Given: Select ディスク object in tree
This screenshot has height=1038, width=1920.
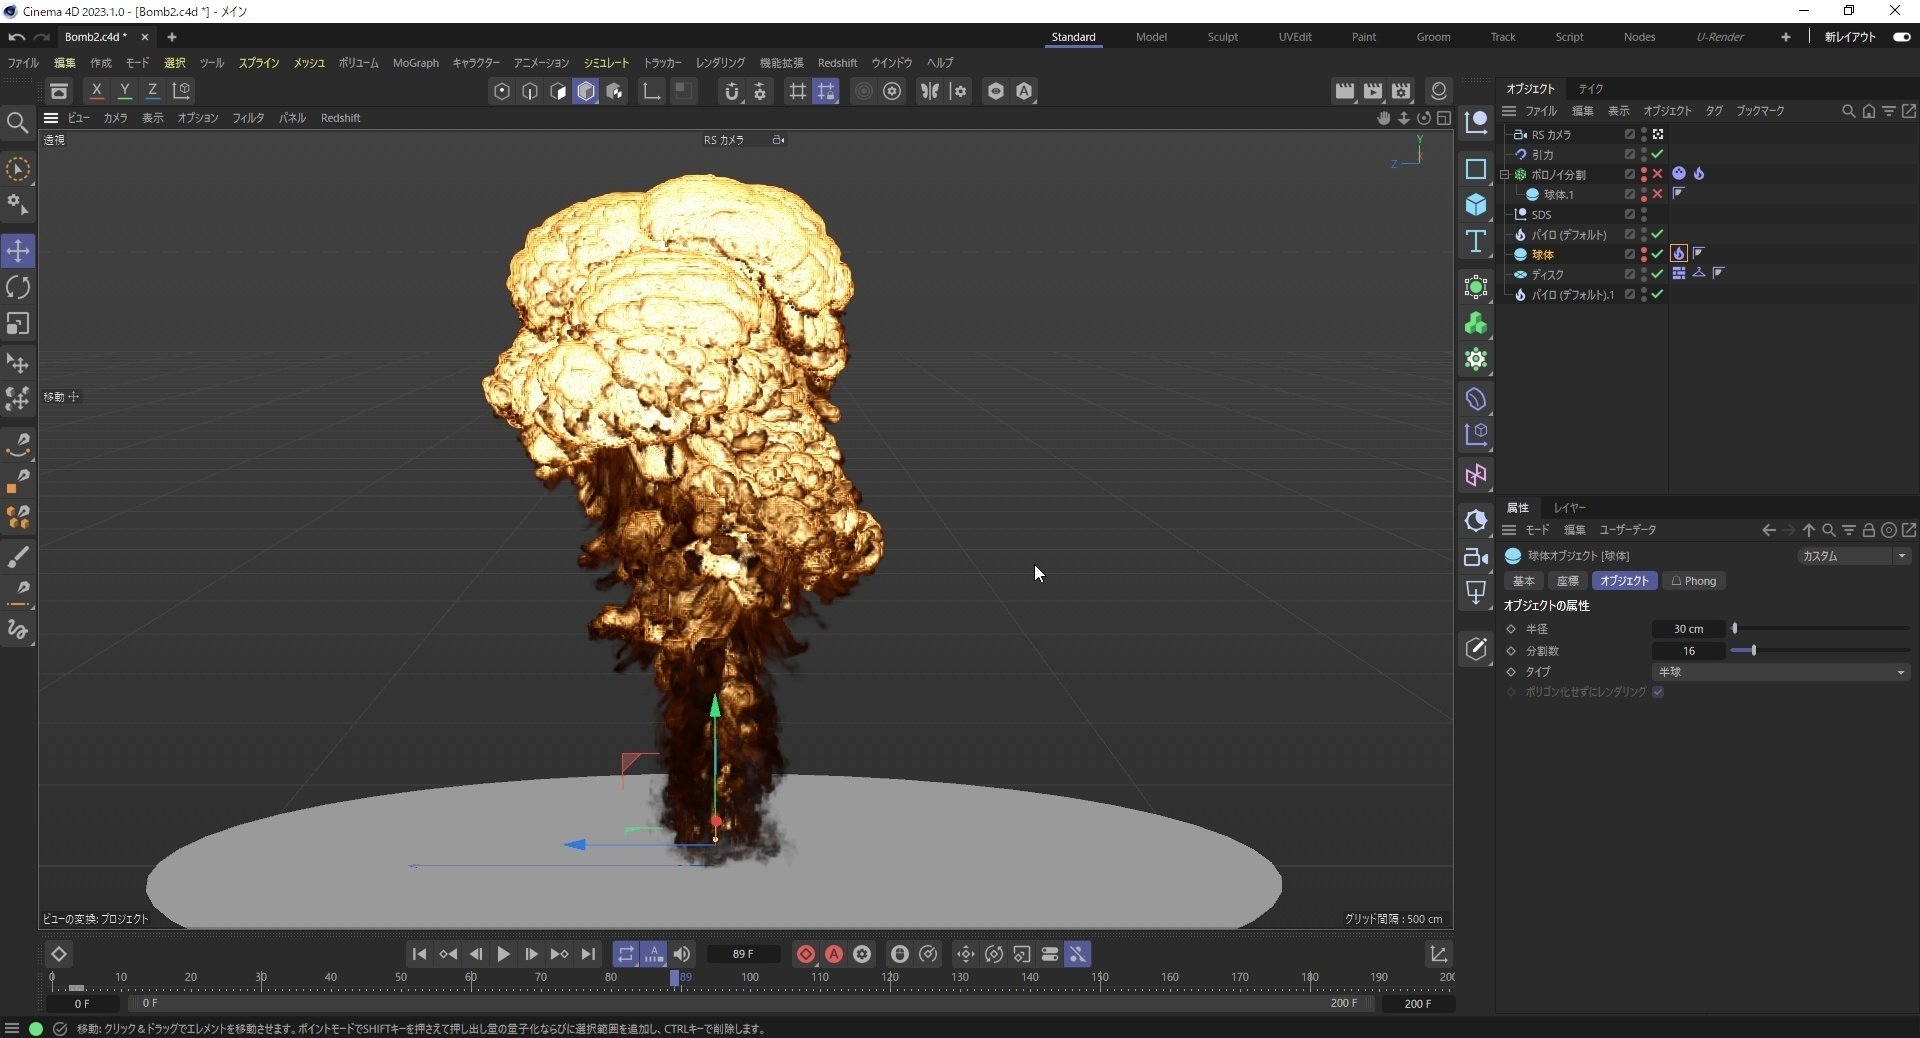Looking at the screenshot, I should point(1547,275).
